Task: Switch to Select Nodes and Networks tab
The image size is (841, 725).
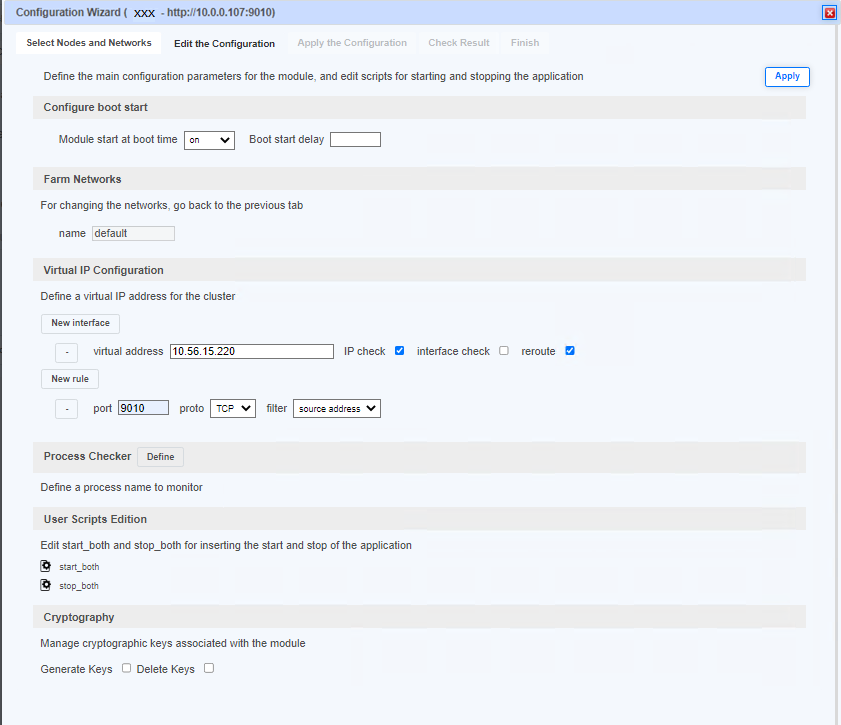Action: (x=87, y=43)
